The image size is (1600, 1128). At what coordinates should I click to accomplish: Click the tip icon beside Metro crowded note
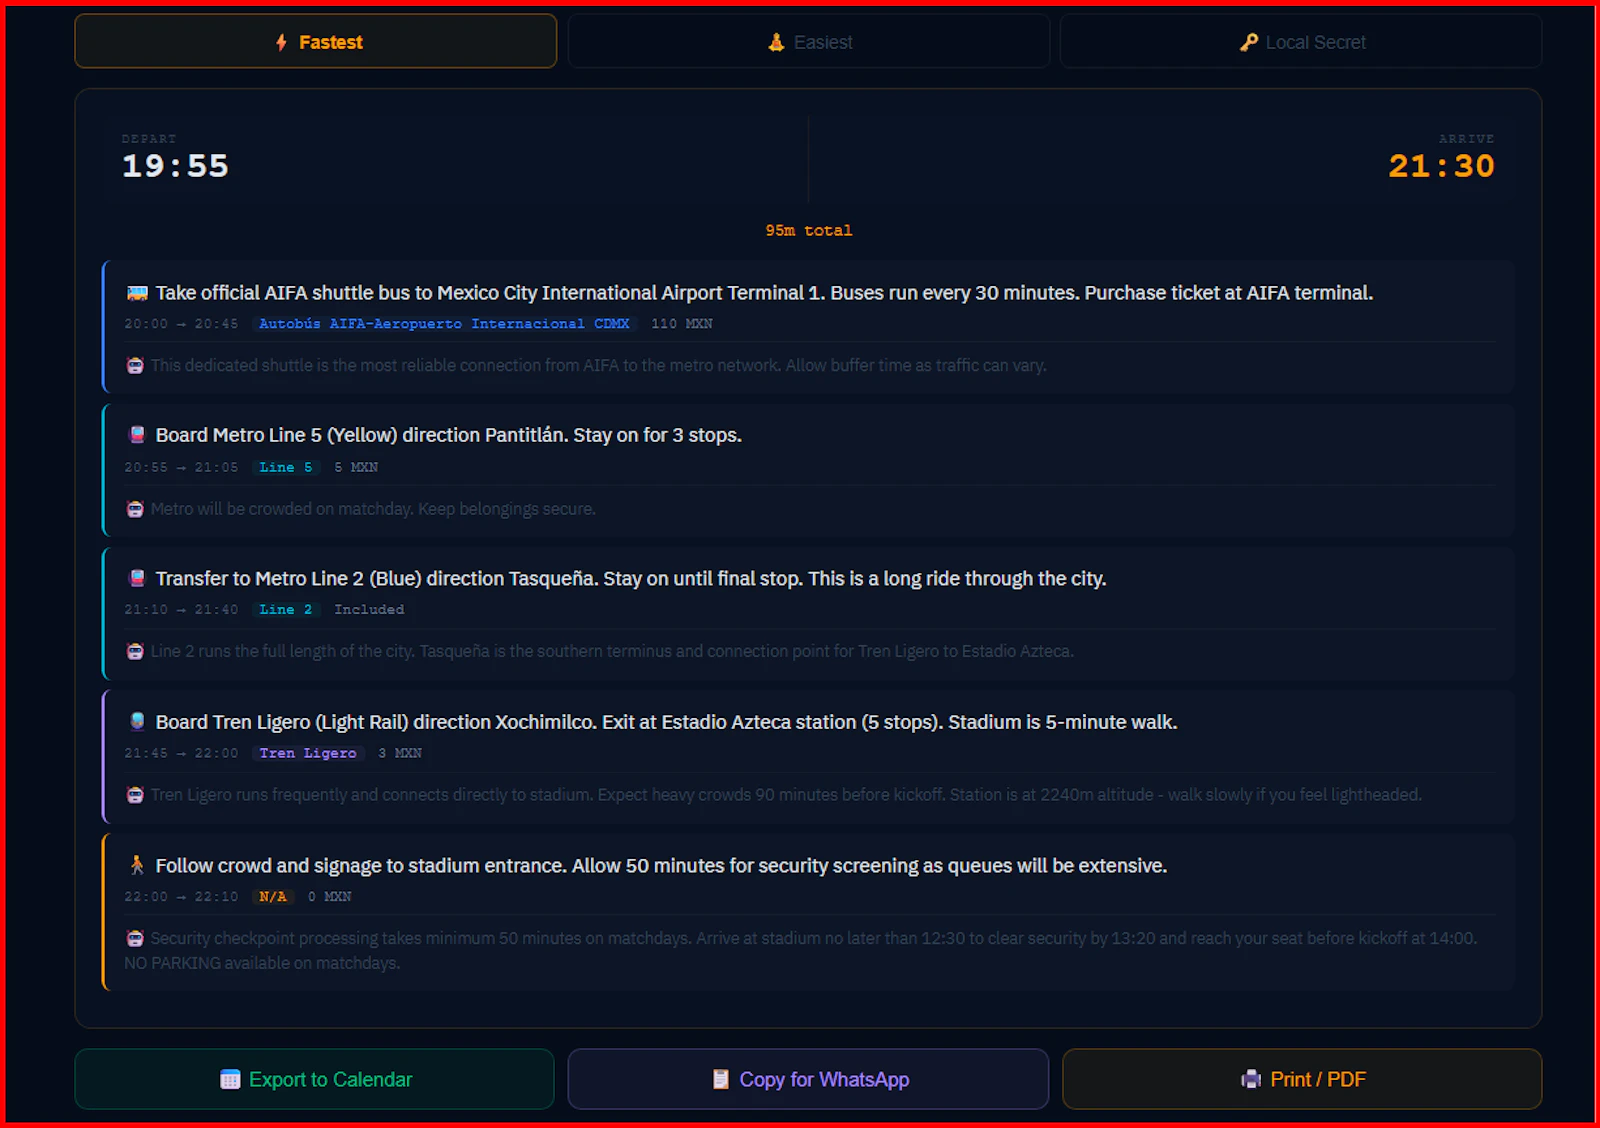click(135, 509)
